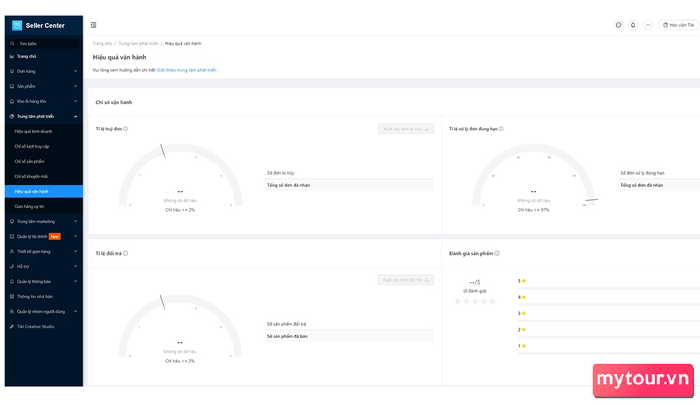Click the Tiki Creative Studio wrench icon

[x=12, y=326]
